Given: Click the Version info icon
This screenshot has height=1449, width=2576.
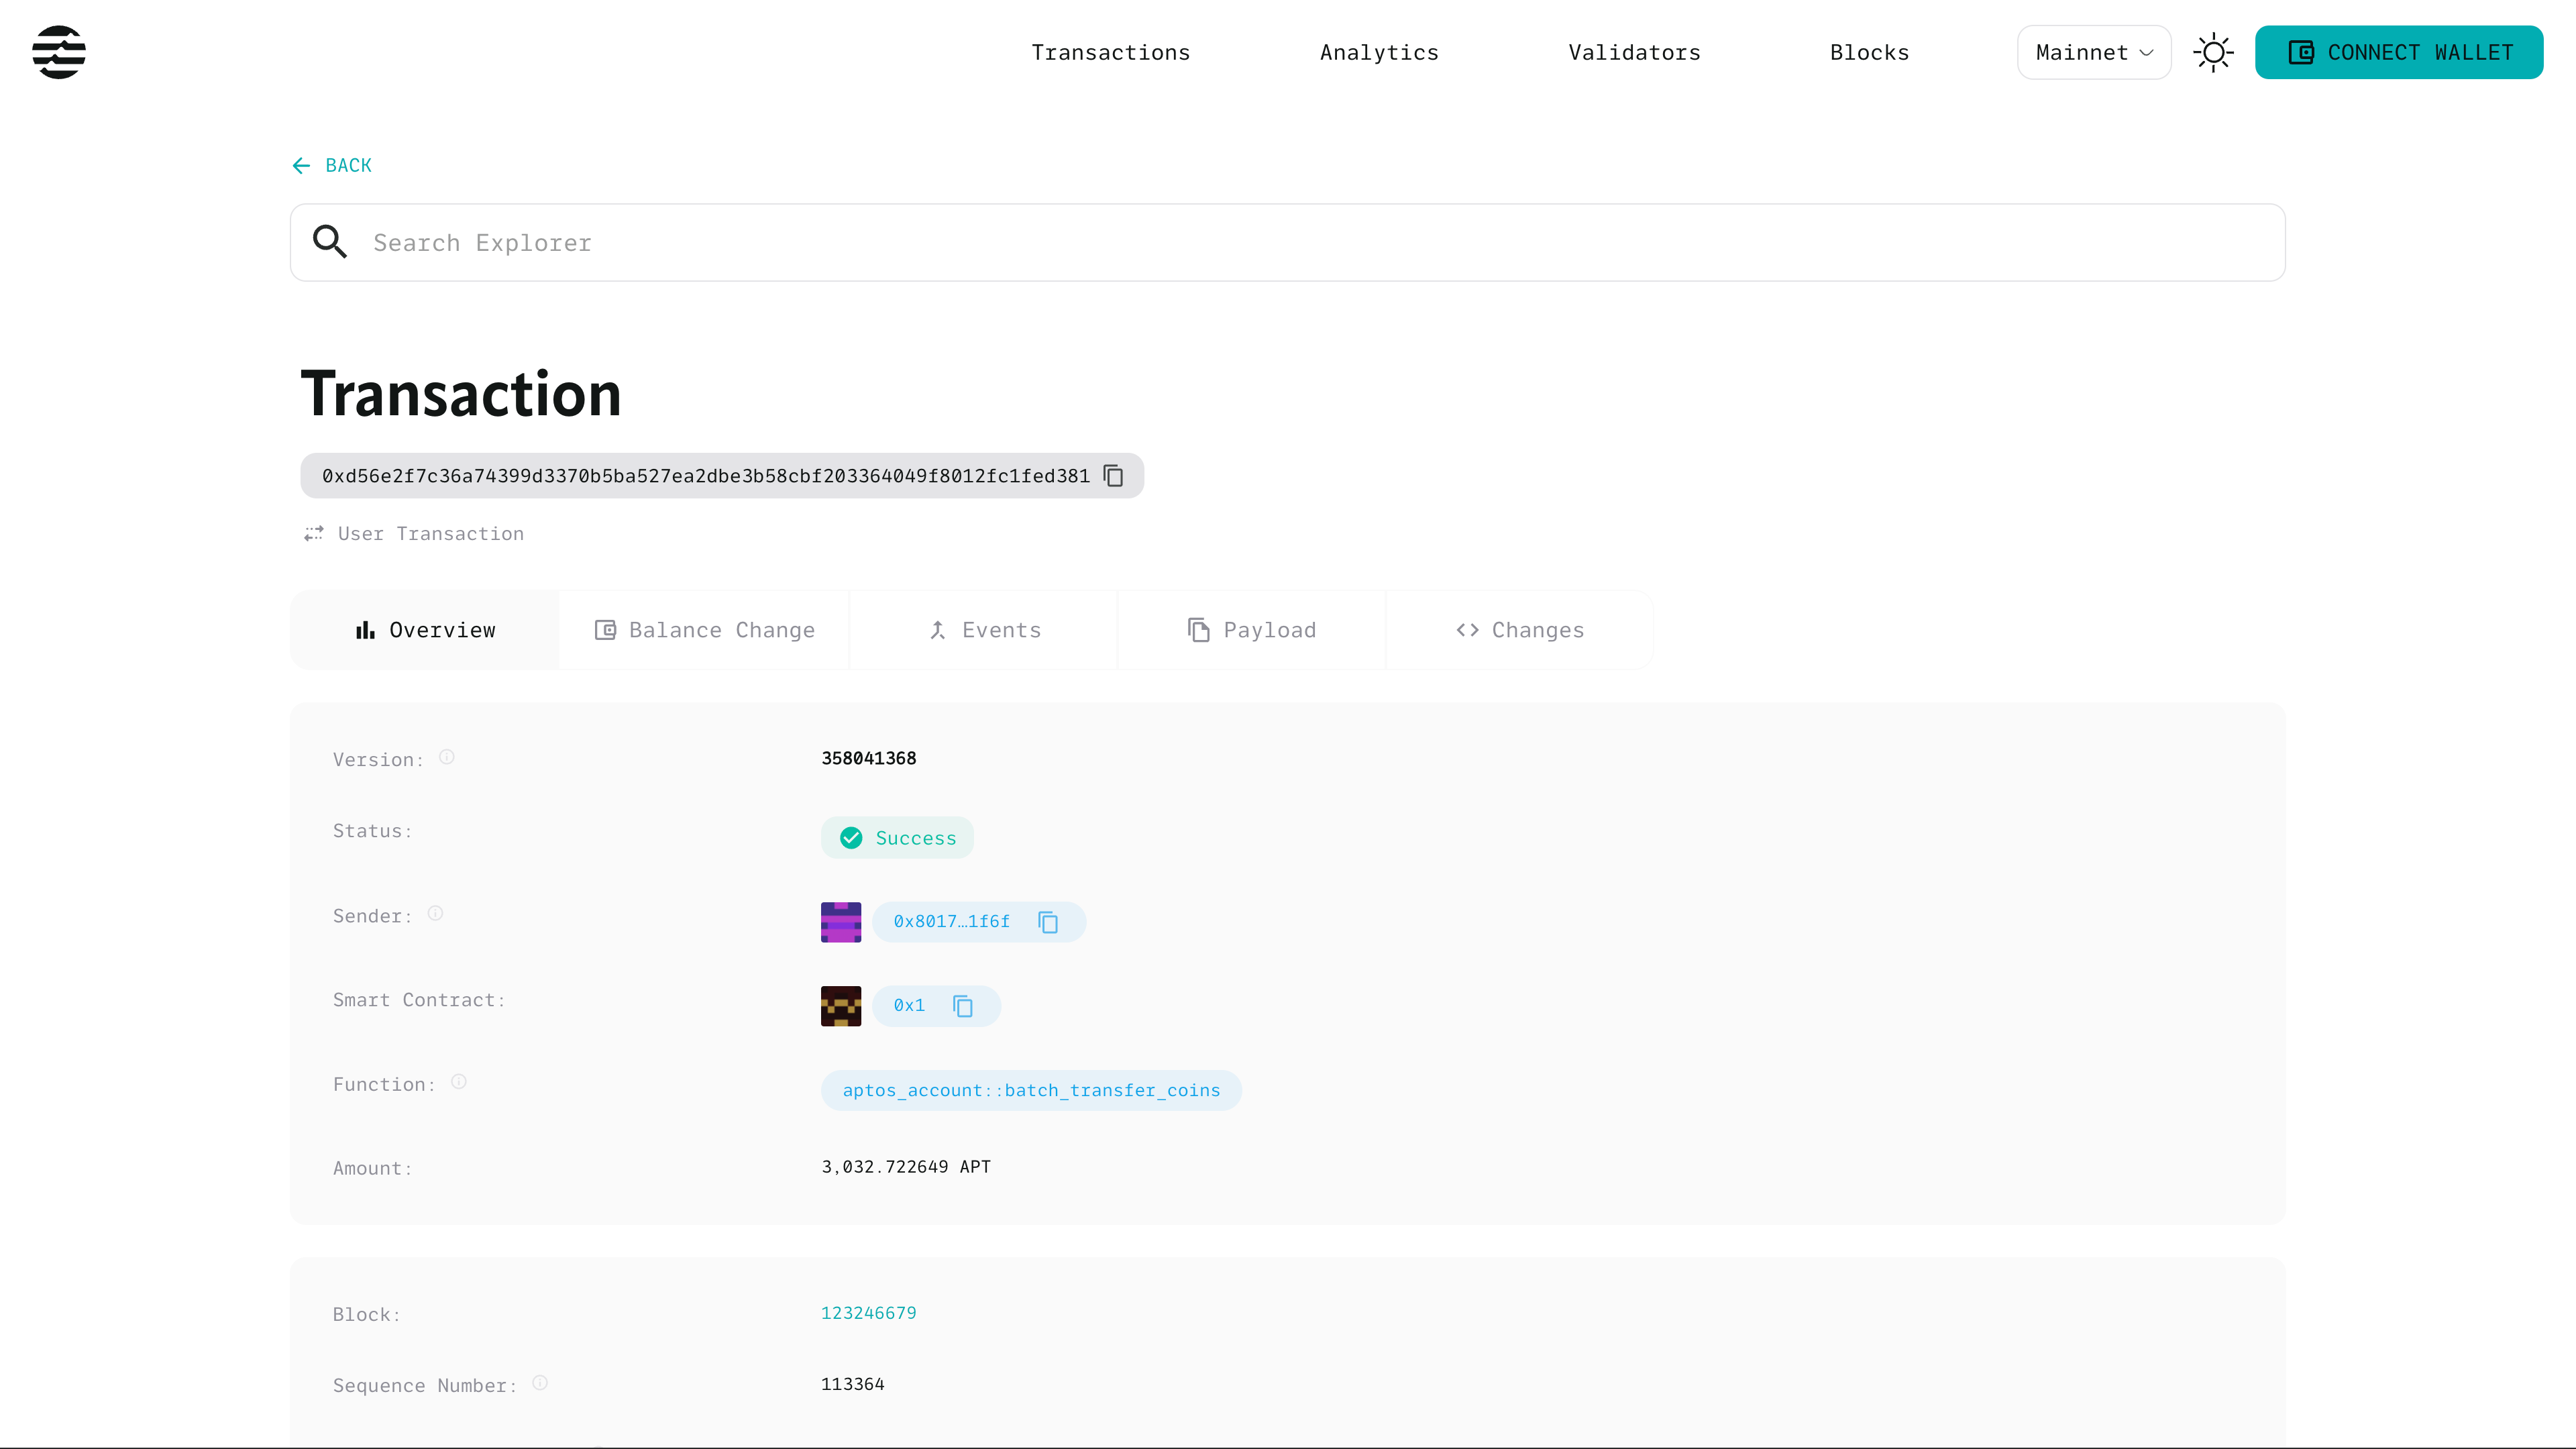Looking at the screenshot, I should coord(447,758).
